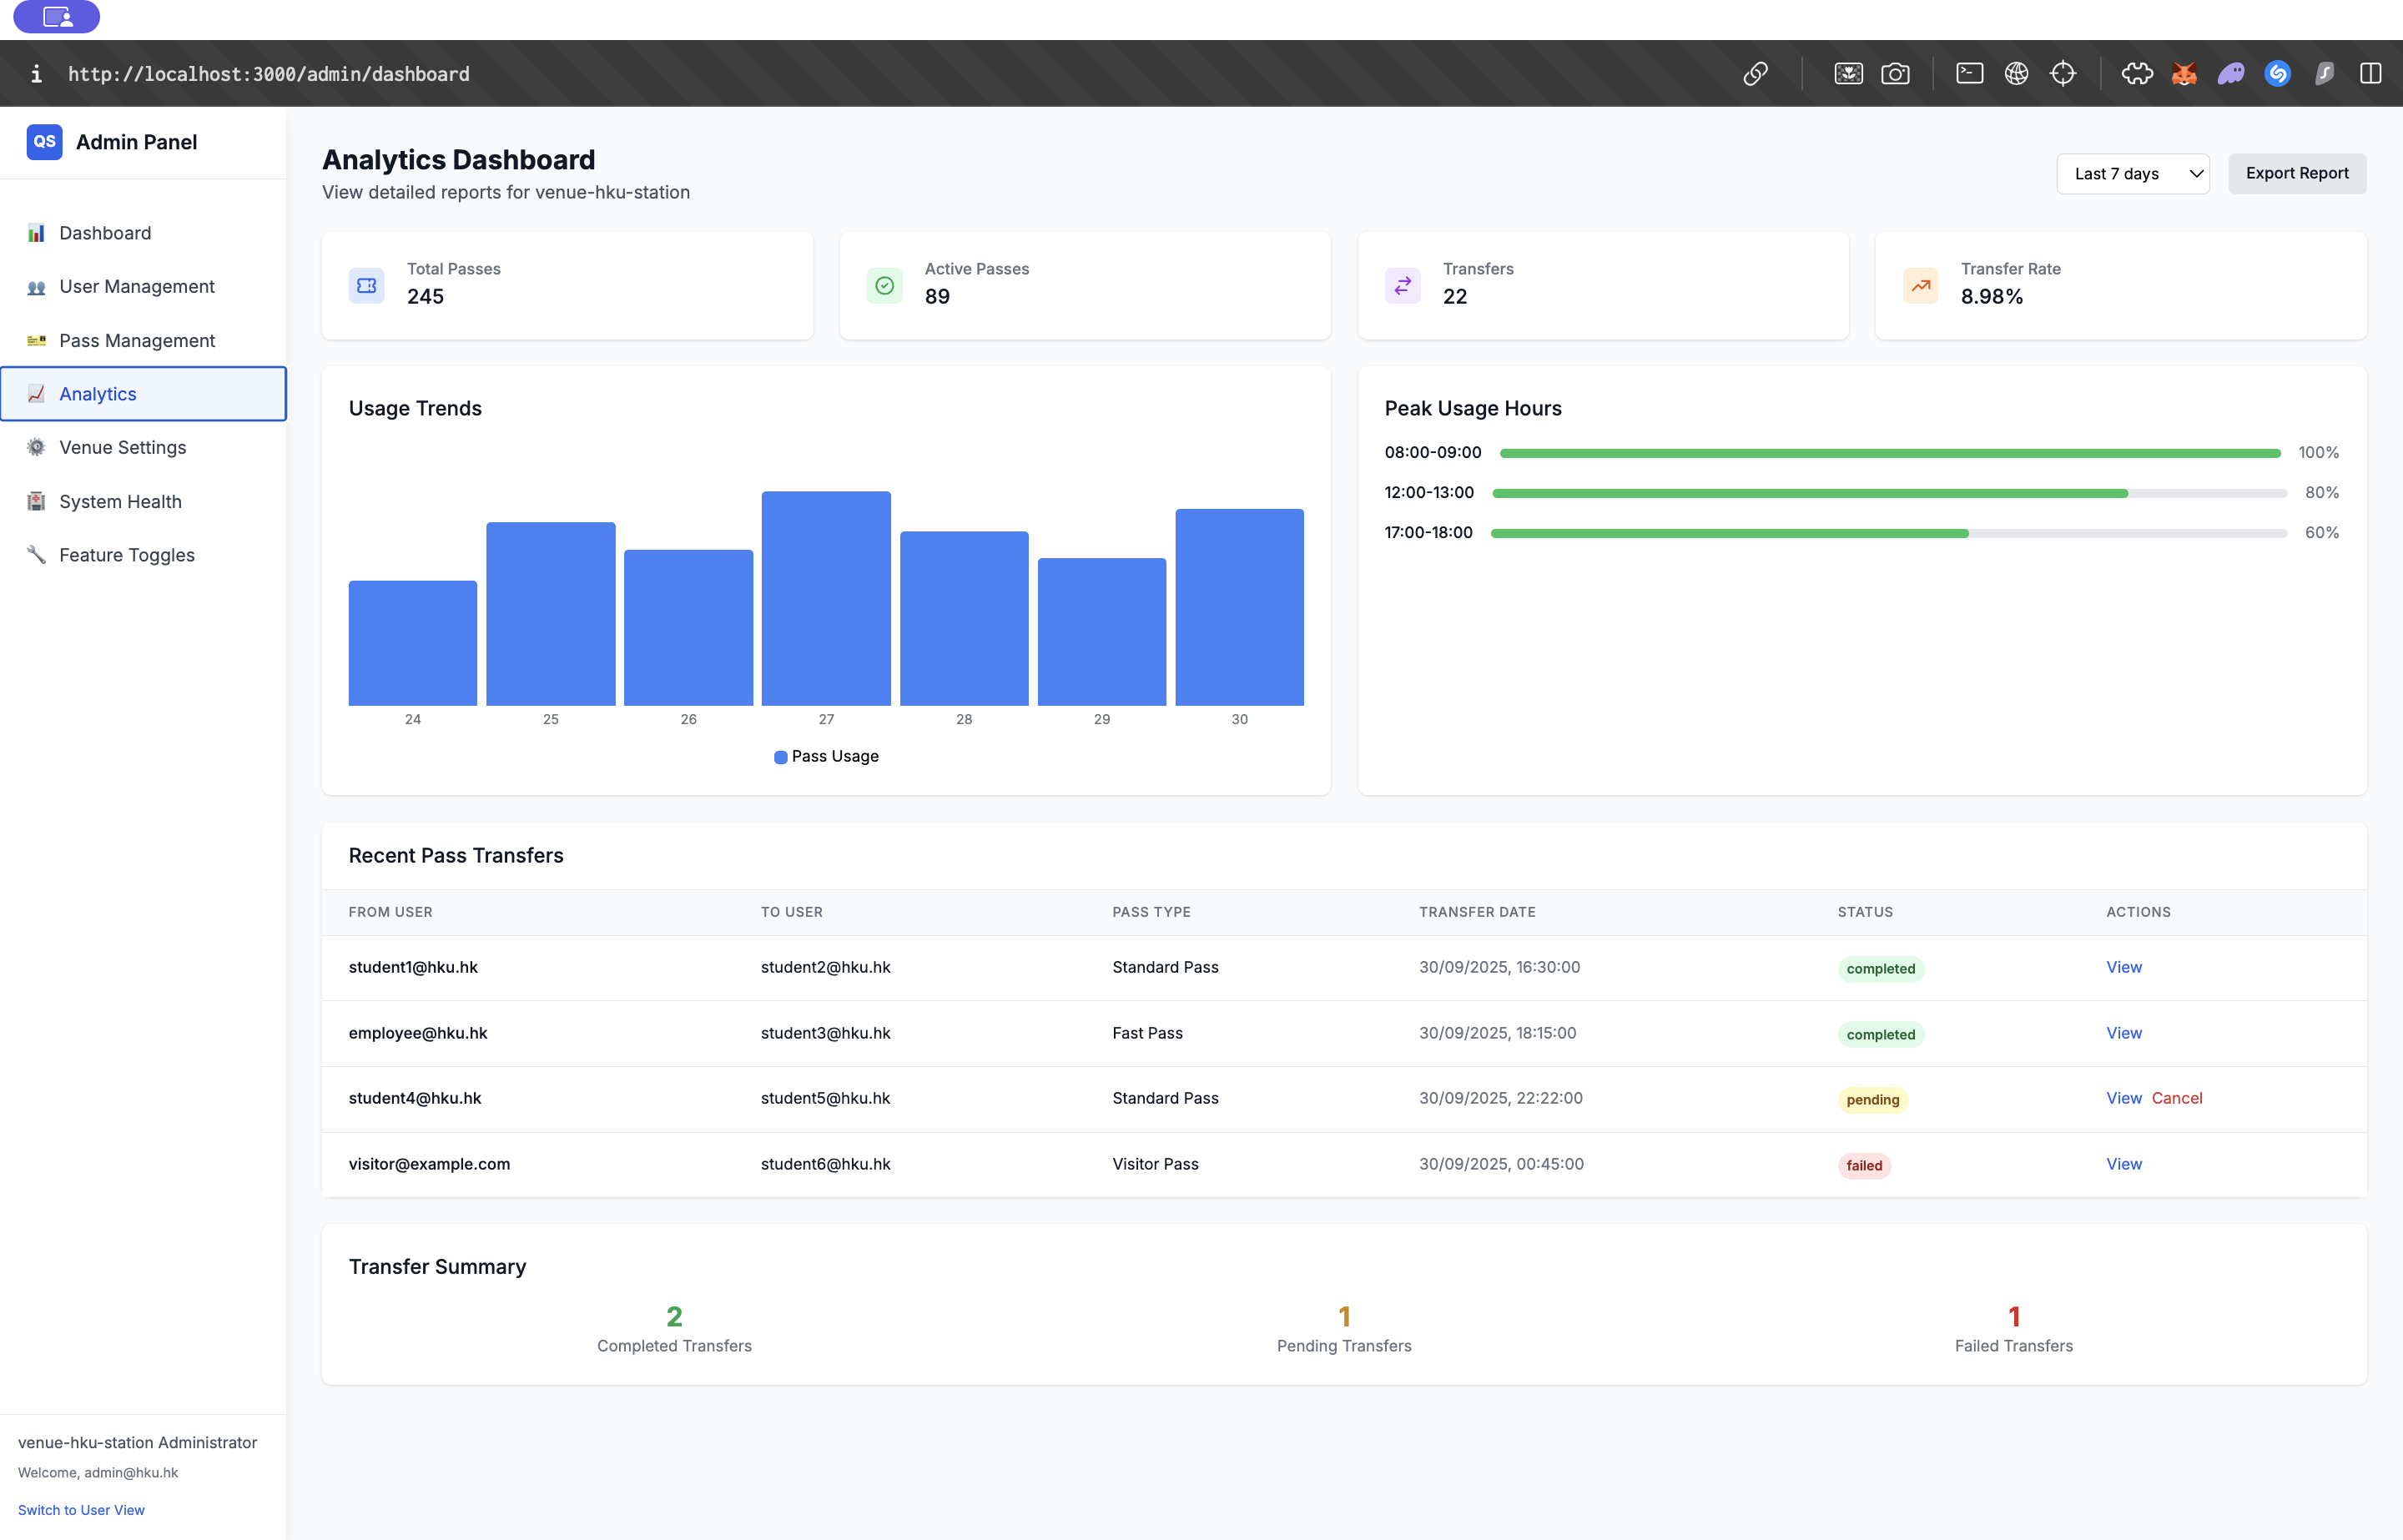This screenshot has height=1540, width=2403.
Task: Click the tallest usage bar for day 27
Action: tap(826, 598)
